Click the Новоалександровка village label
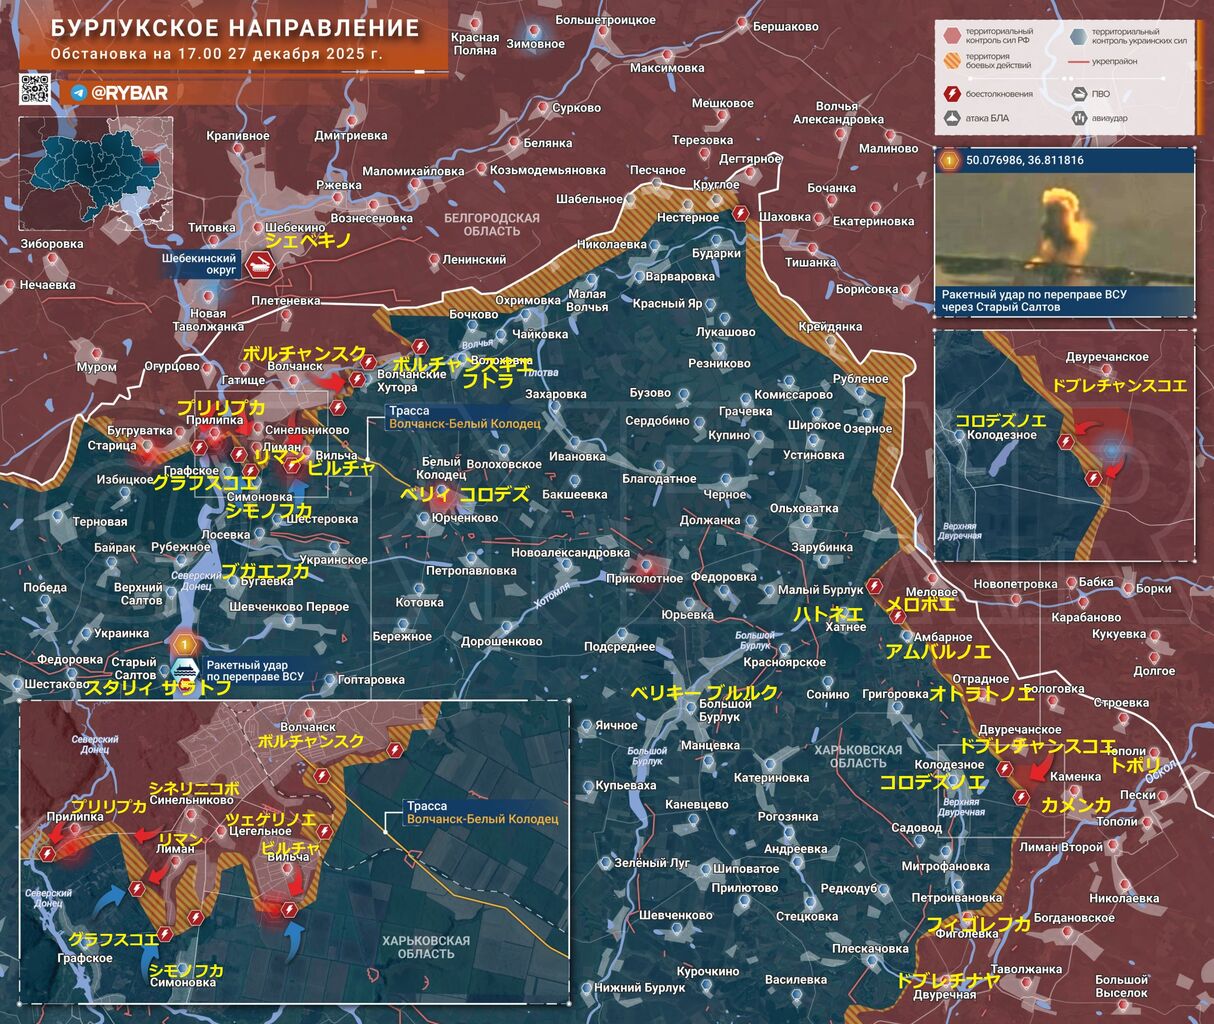 coord(569,553)
